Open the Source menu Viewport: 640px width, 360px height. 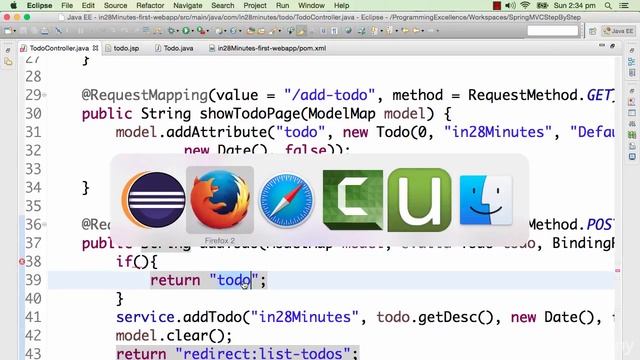pos(116,5)
